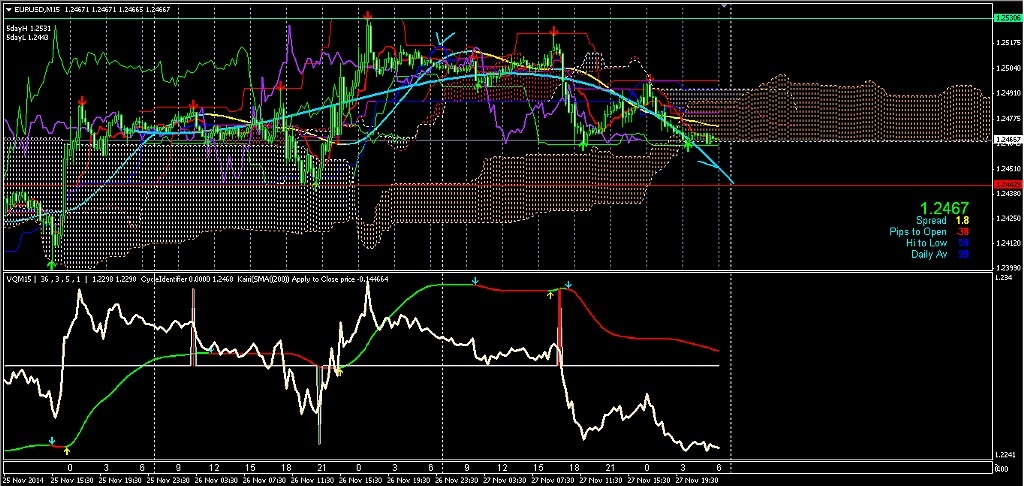The image size is (1024, 486).
Task: Click the white 1.24667 current price tag
Action: (x=1007, y=140)
